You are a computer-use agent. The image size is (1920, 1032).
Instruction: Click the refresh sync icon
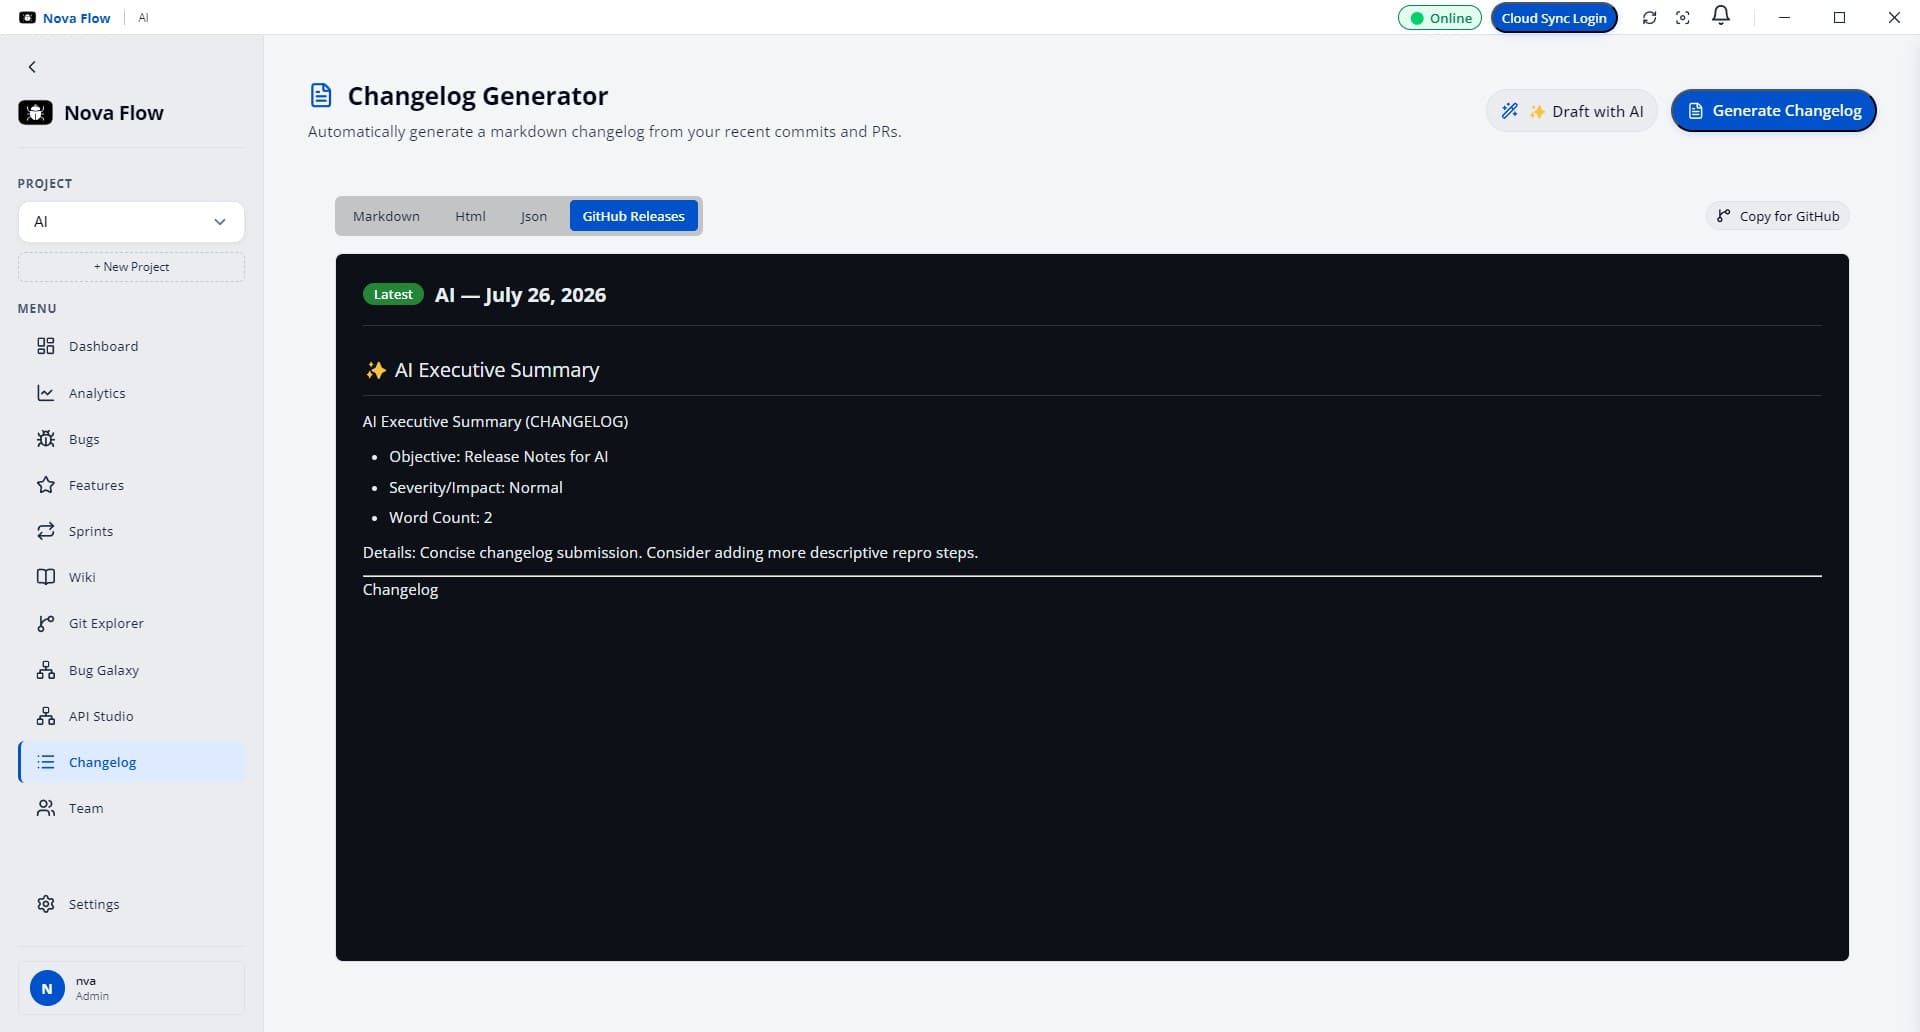coord(1649,18)
